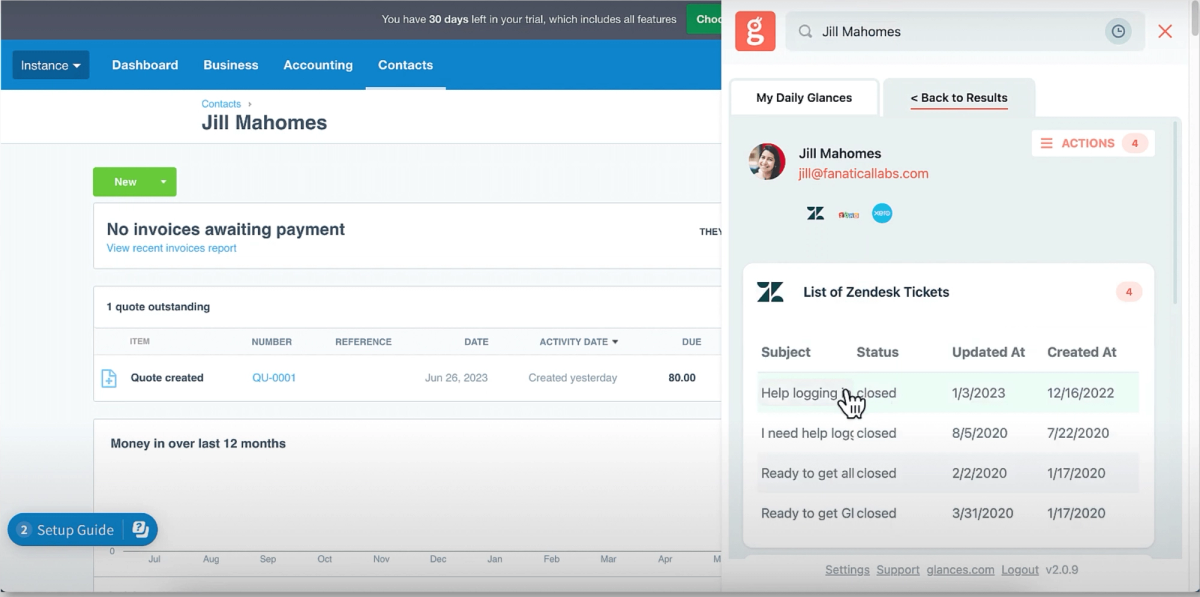Click the Setup Guide button

pos(83,530)
